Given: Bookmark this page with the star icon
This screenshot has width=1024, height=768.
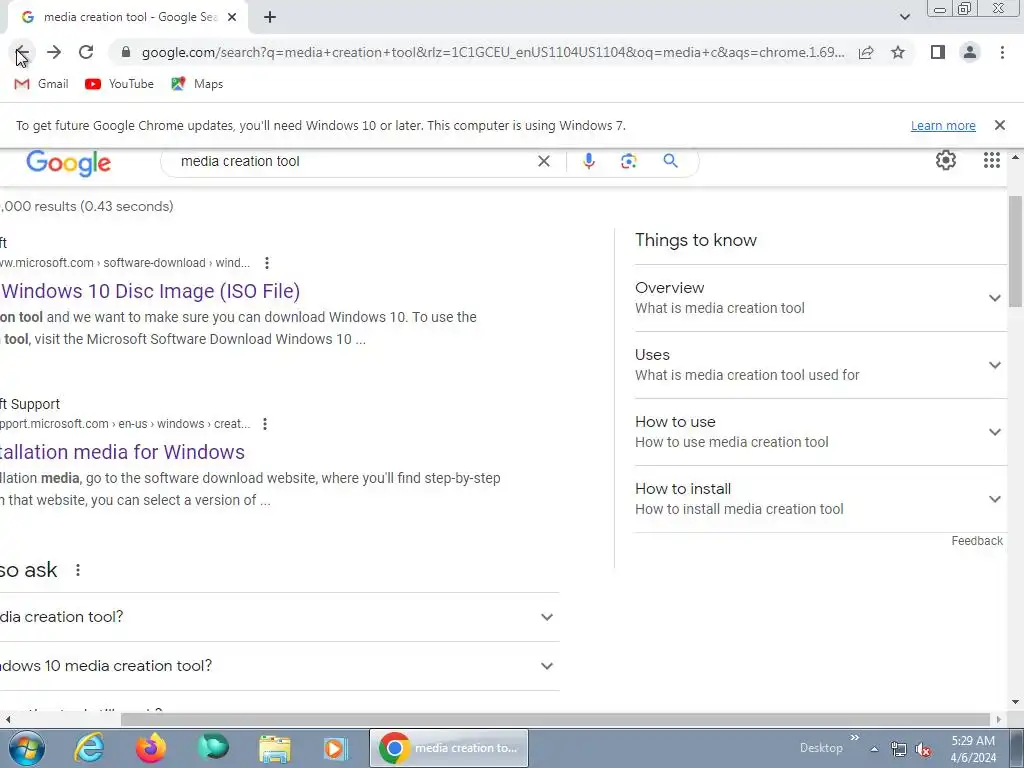Looking at the screenshot, I should pyautogui.click(x=898, y=52).
